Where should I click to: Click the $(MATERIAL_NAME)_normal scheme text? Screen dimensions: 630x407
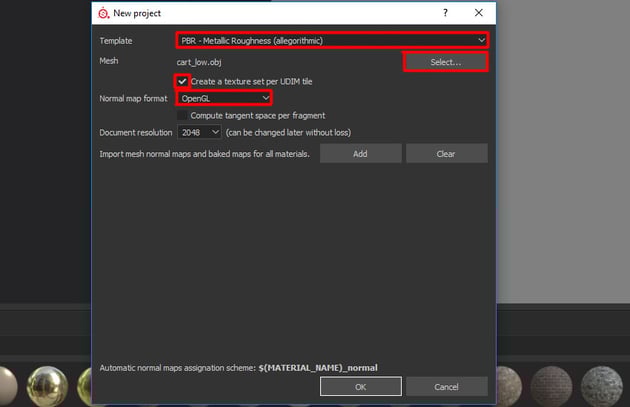[x=318, y=368]
